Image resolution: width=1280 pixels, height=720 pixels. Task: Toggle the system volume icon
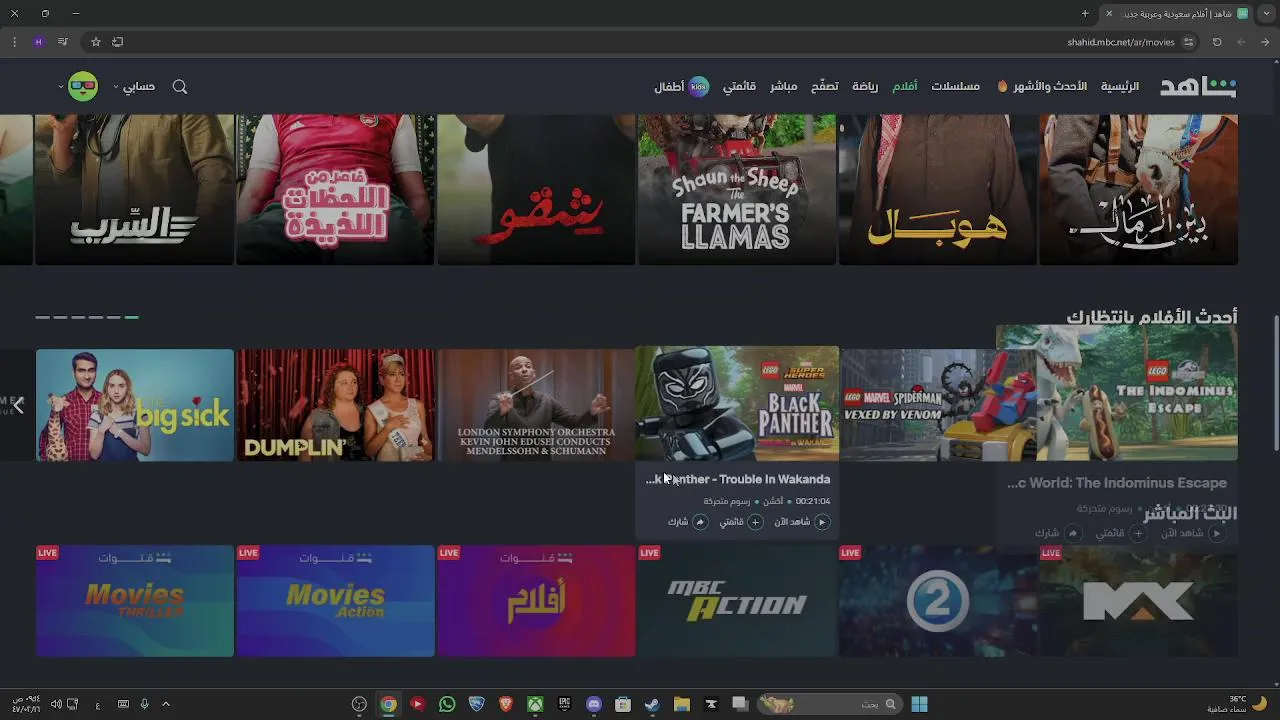(56, 704)
